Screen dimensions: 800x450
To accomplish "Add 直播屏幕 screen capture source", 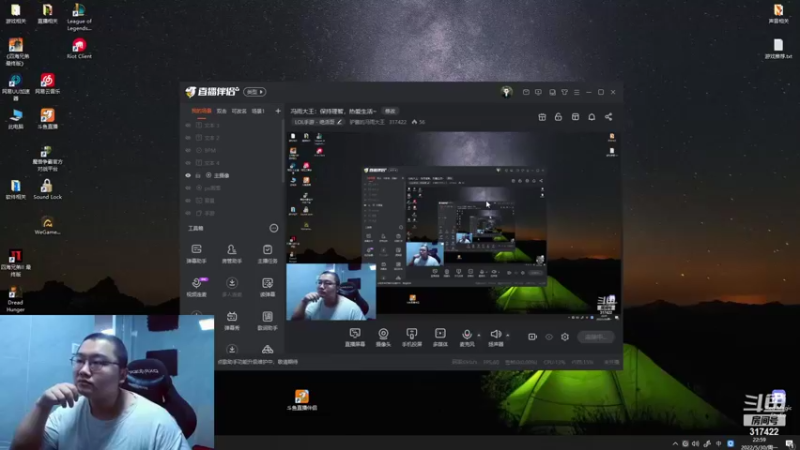I will tap(355, 337).
